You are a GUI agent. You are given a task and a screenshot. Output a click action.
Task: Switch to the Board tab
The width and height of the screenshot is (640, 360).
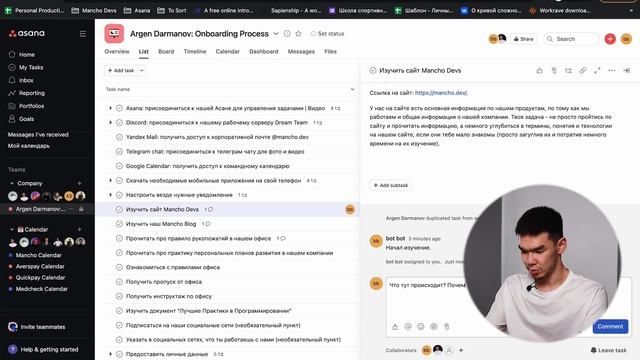click(166, 52)
